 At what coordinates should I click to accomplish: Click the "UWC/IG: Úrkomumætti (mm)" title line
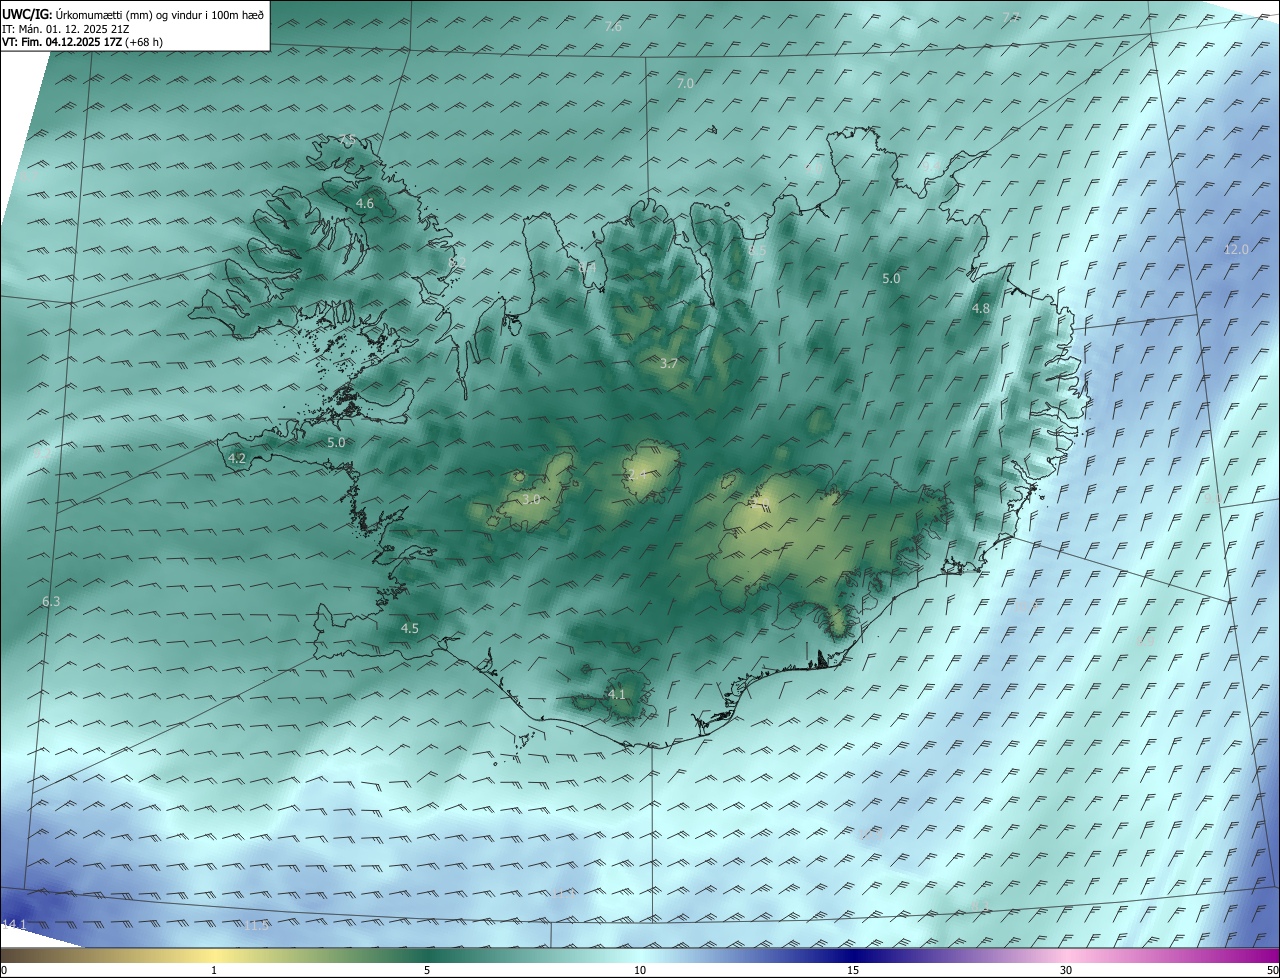click(x=133, y=13)
